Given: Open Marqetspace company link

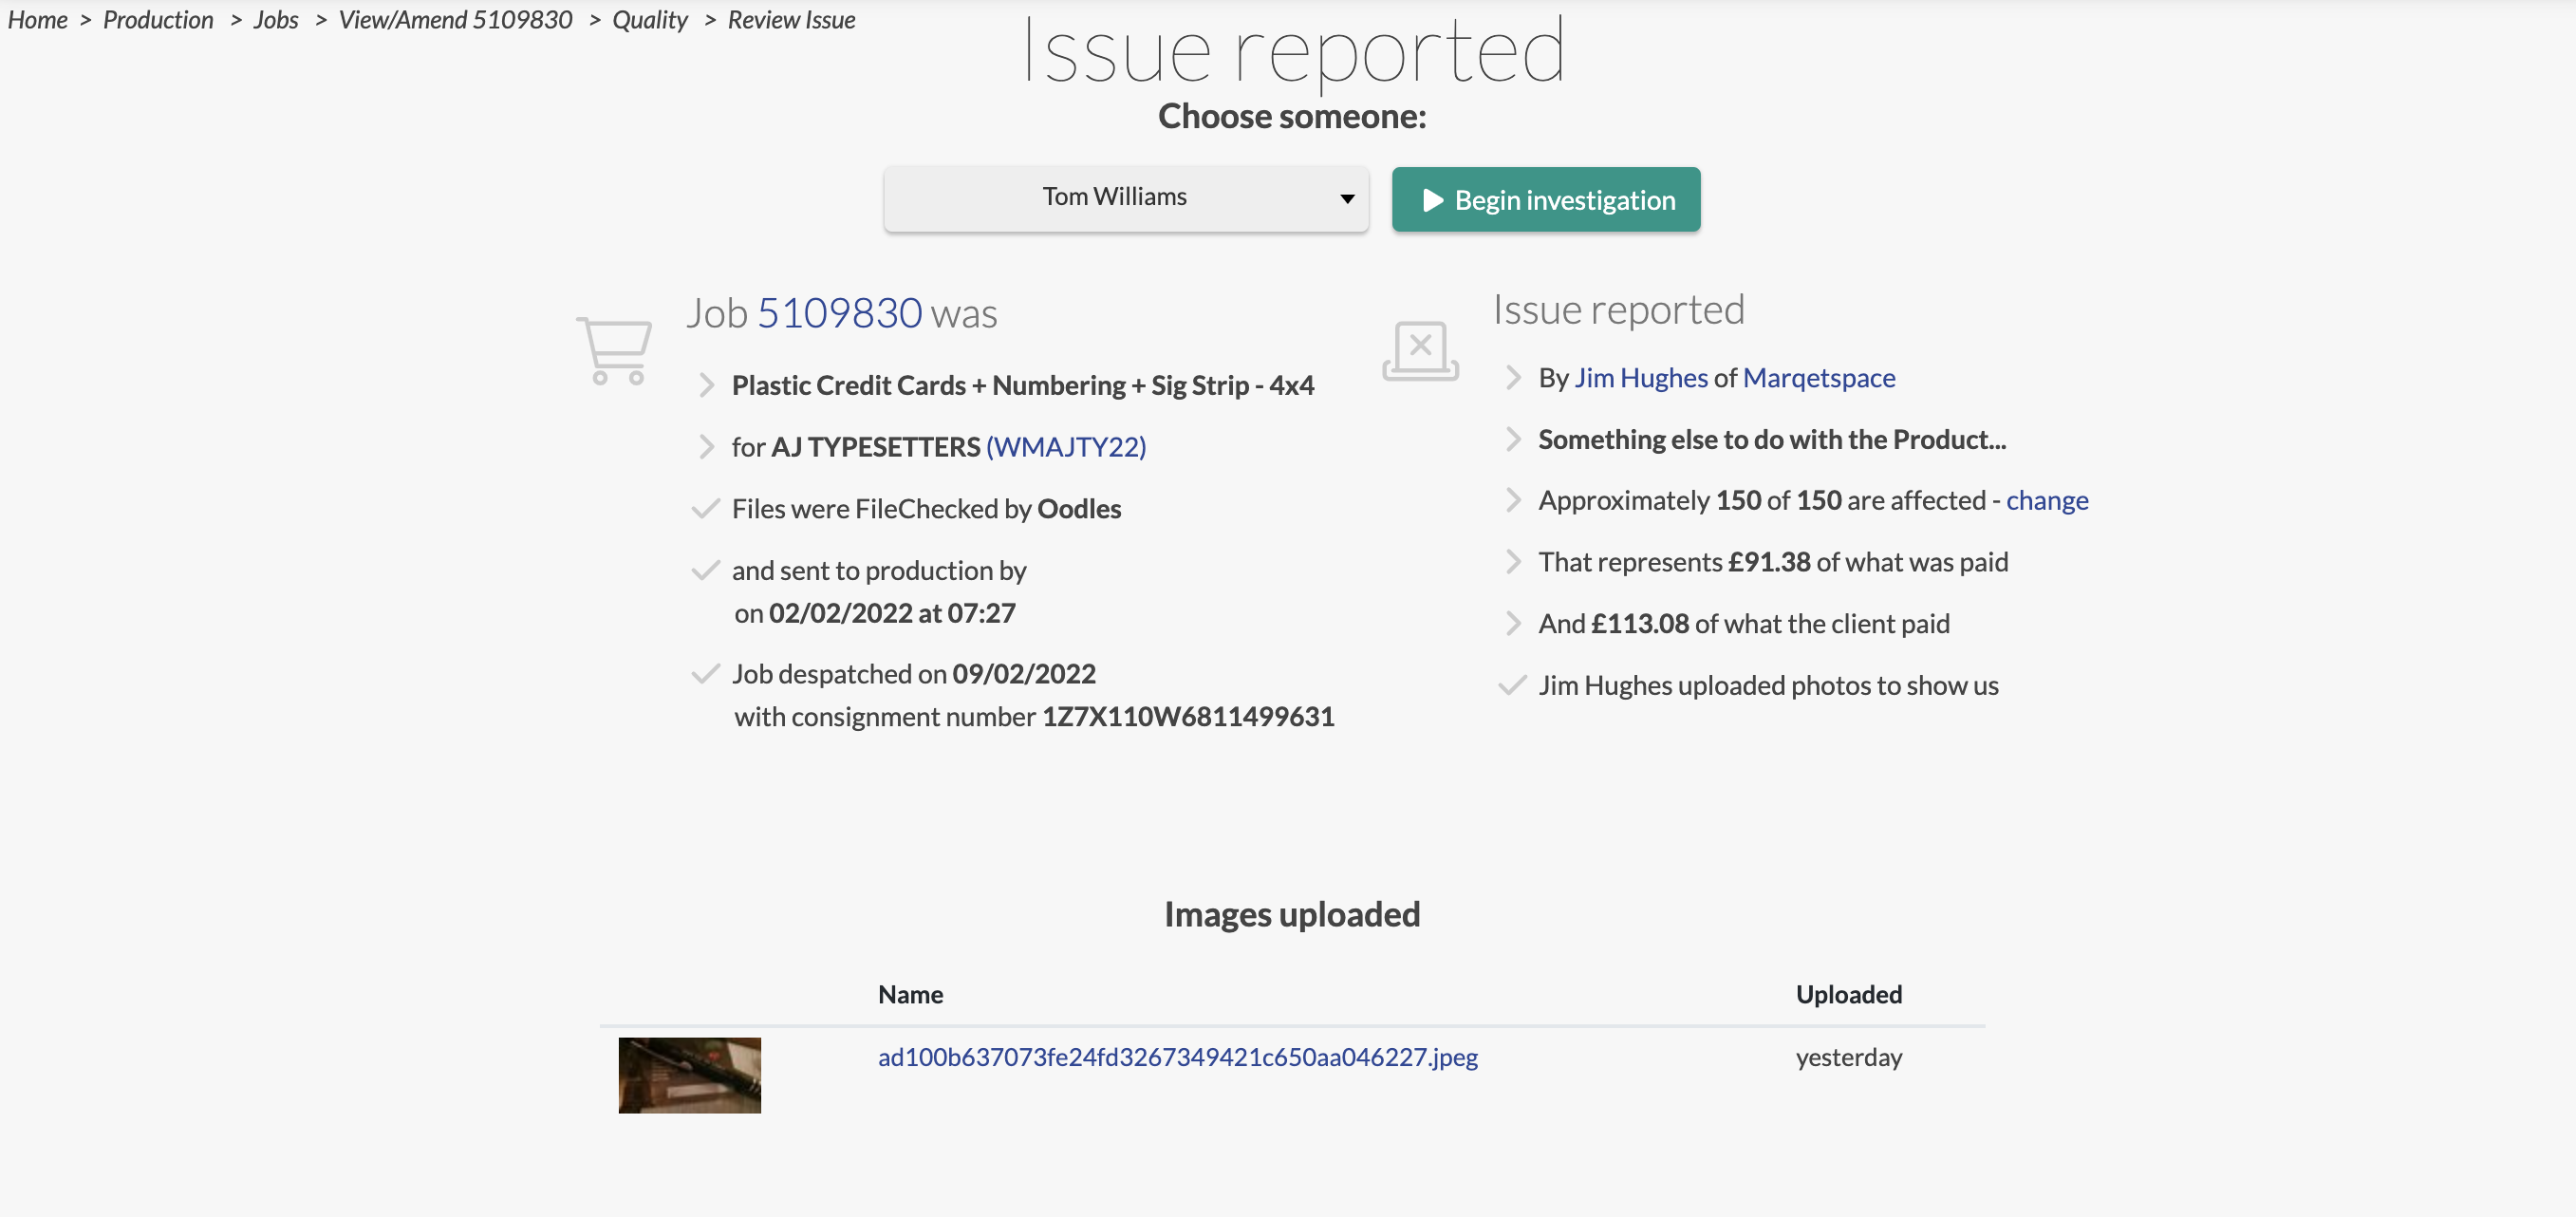Looking at the screenshot, I should (x=1819, y=378).
